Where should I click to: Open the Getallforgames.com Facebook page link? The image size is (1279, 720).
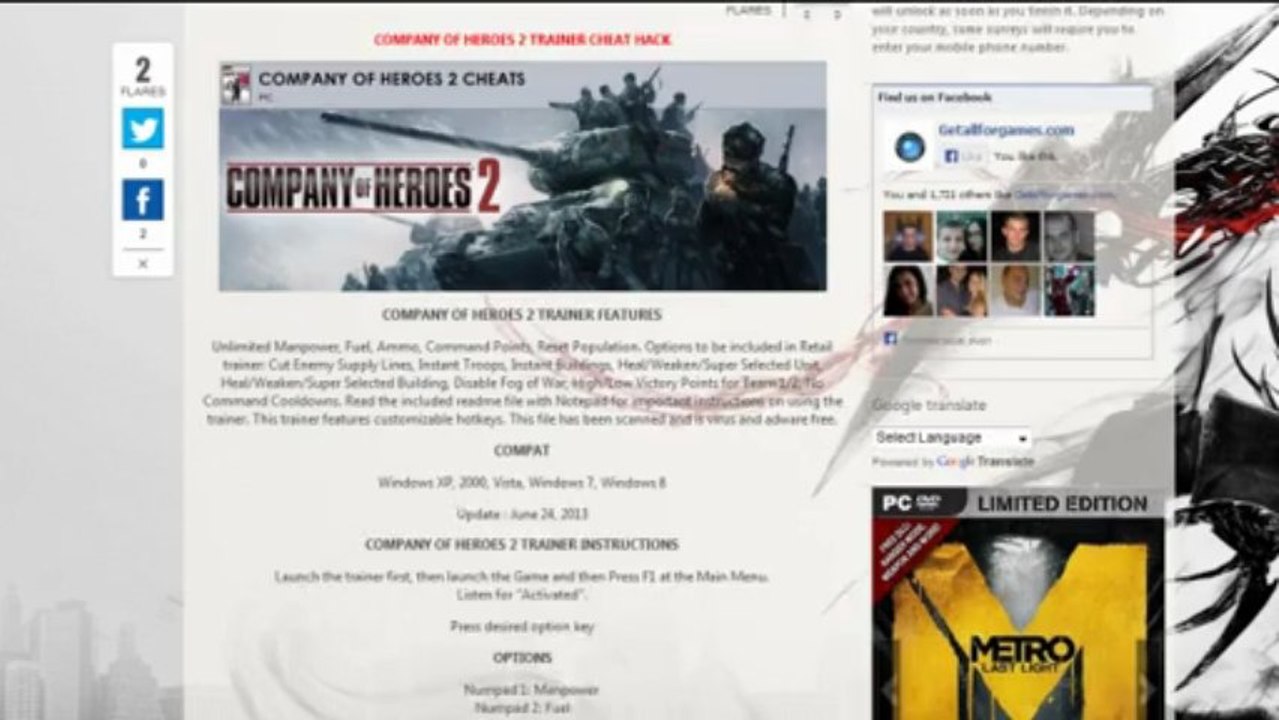click(x=1005, y=130)
